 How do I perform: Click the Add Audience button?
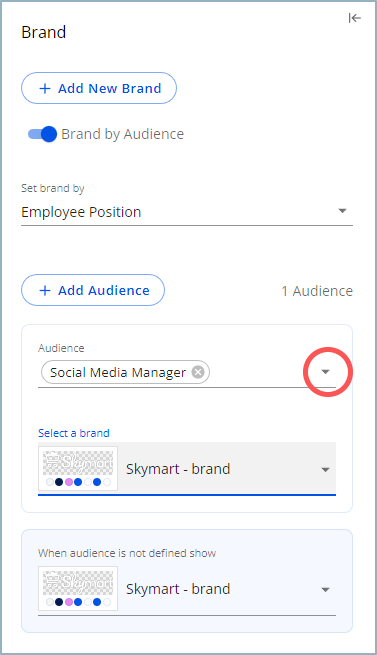93,290
